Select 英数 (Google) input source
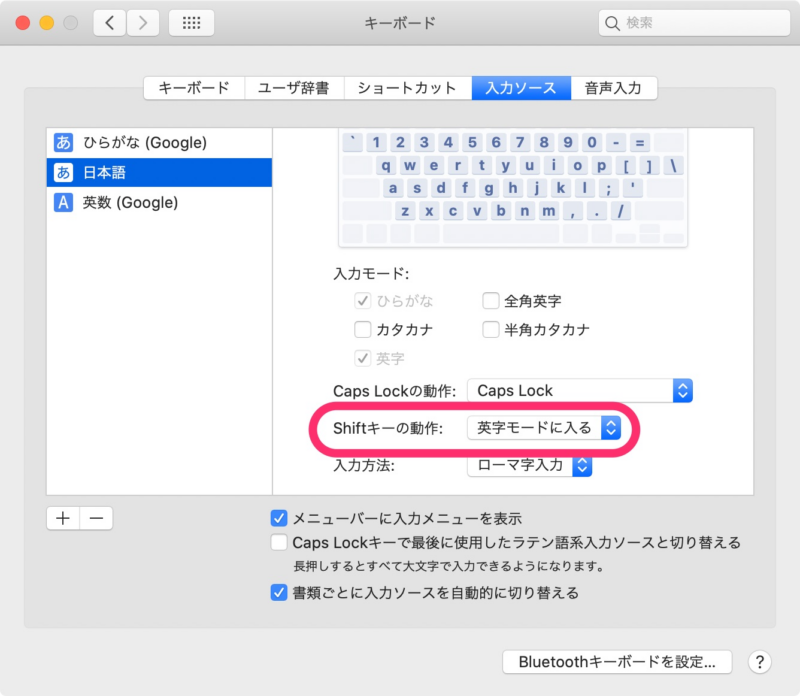Screen dimensions: 800x696 [159, 203]
